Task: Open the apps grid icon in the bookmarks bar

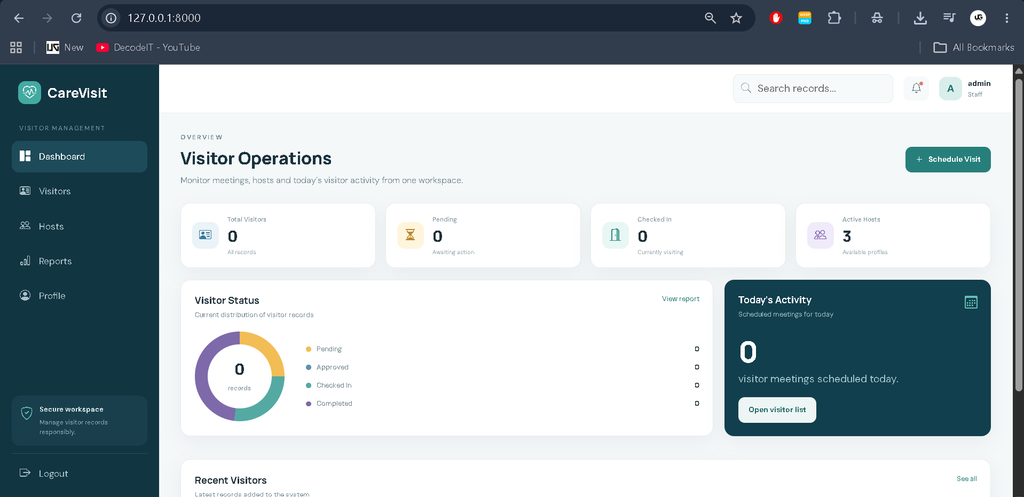Action: coord(16,47)
